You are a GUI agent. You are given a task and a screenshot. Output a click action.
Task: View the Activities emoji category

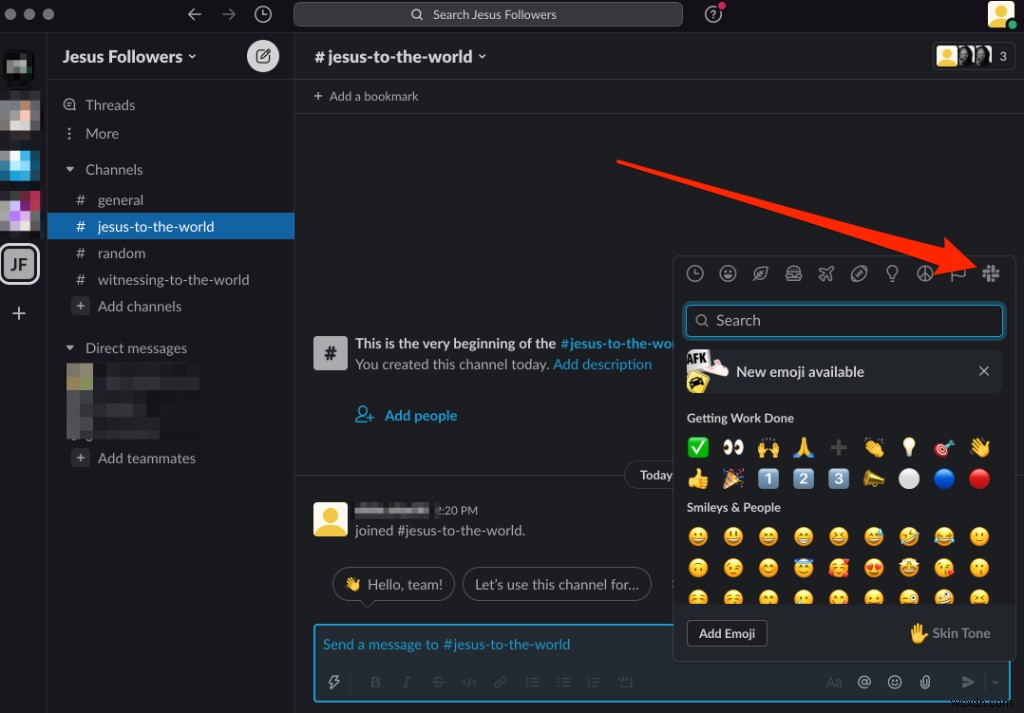point(859,273)
